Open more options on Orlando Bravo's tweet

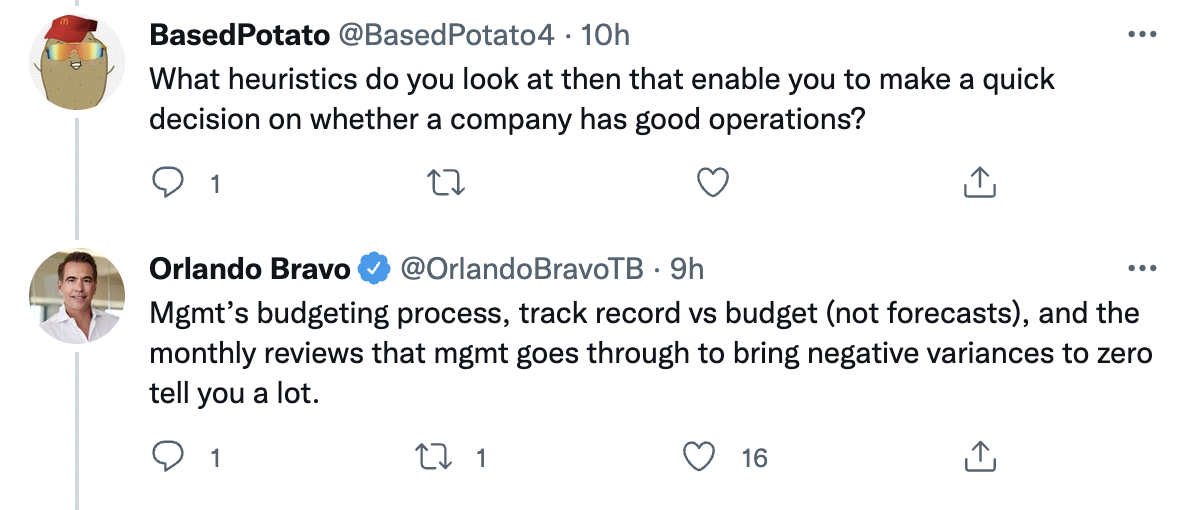(x=1142, y=268)
